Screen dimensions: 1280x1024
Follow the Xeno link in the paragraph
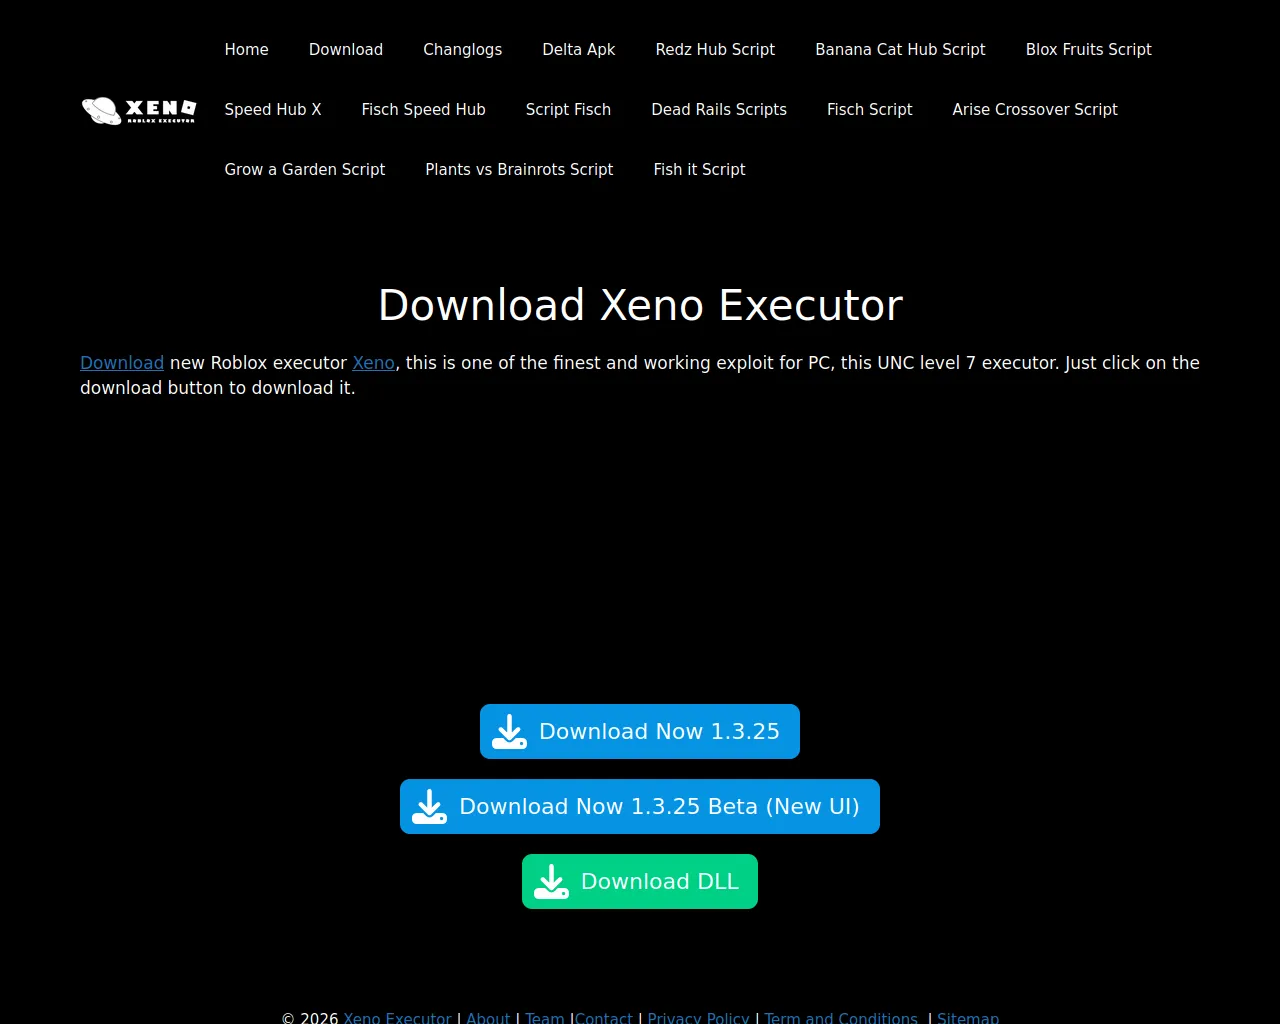(x=374, y=363)
